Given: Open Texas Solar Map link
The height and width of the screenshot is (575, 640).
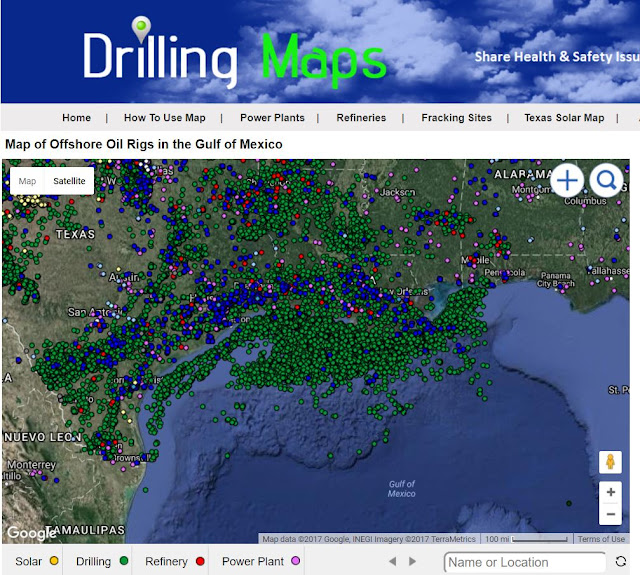Looking at the screenshot, I should pyautogui.click(x=564, y=118).
